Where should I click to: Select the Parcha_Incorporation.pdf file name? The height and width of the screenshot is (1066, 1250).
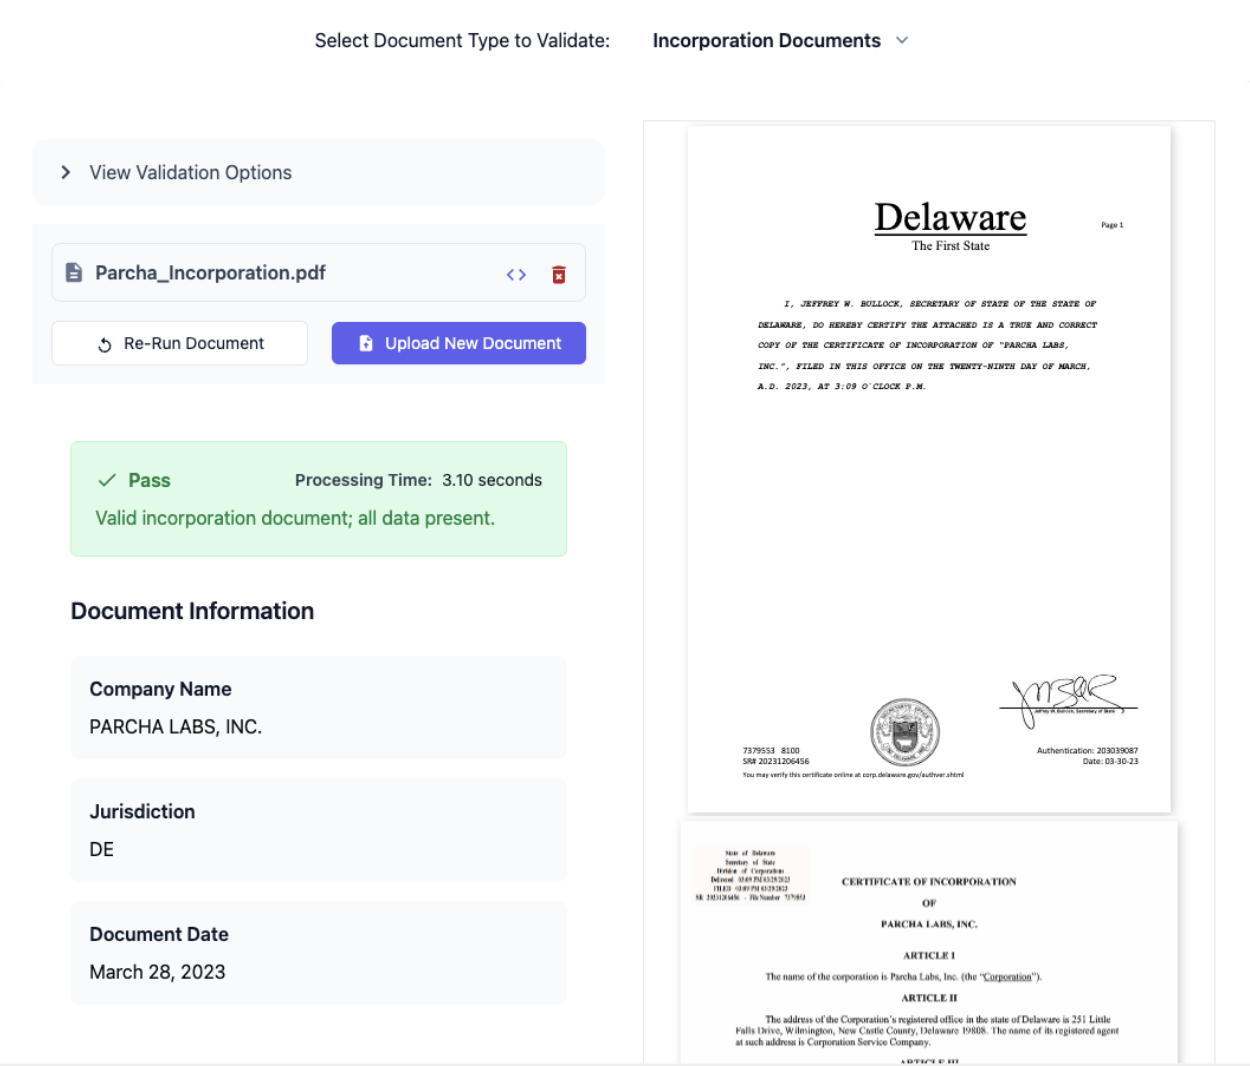210,273
